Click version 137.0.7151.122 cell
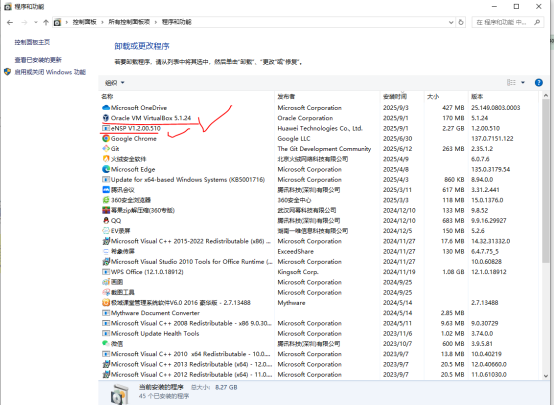The height and width of the screenshot is (406, 554). (492, 138)
